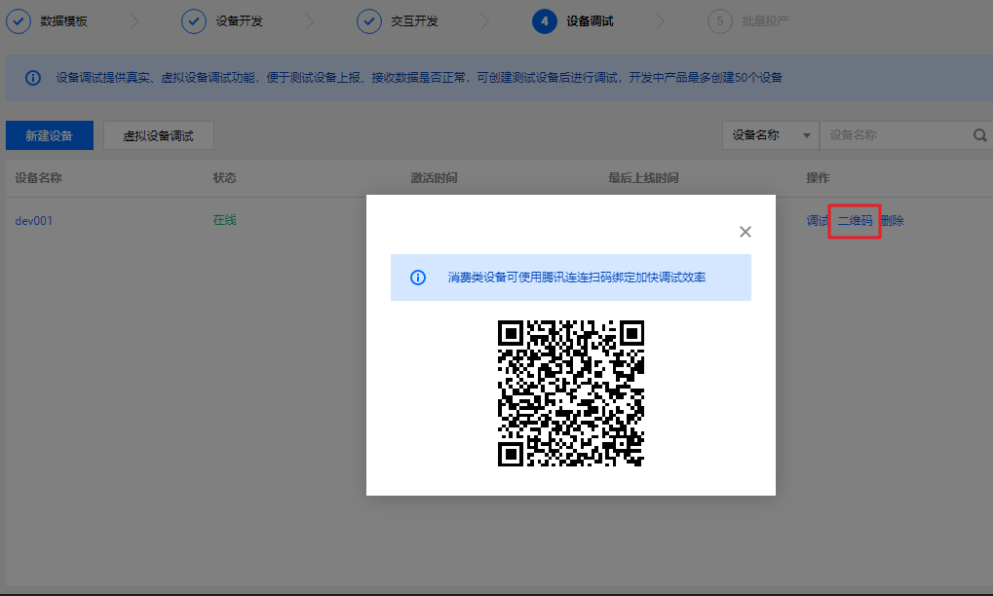
Task: Open 二维码 link for dev001
Action: coord(855,220)
